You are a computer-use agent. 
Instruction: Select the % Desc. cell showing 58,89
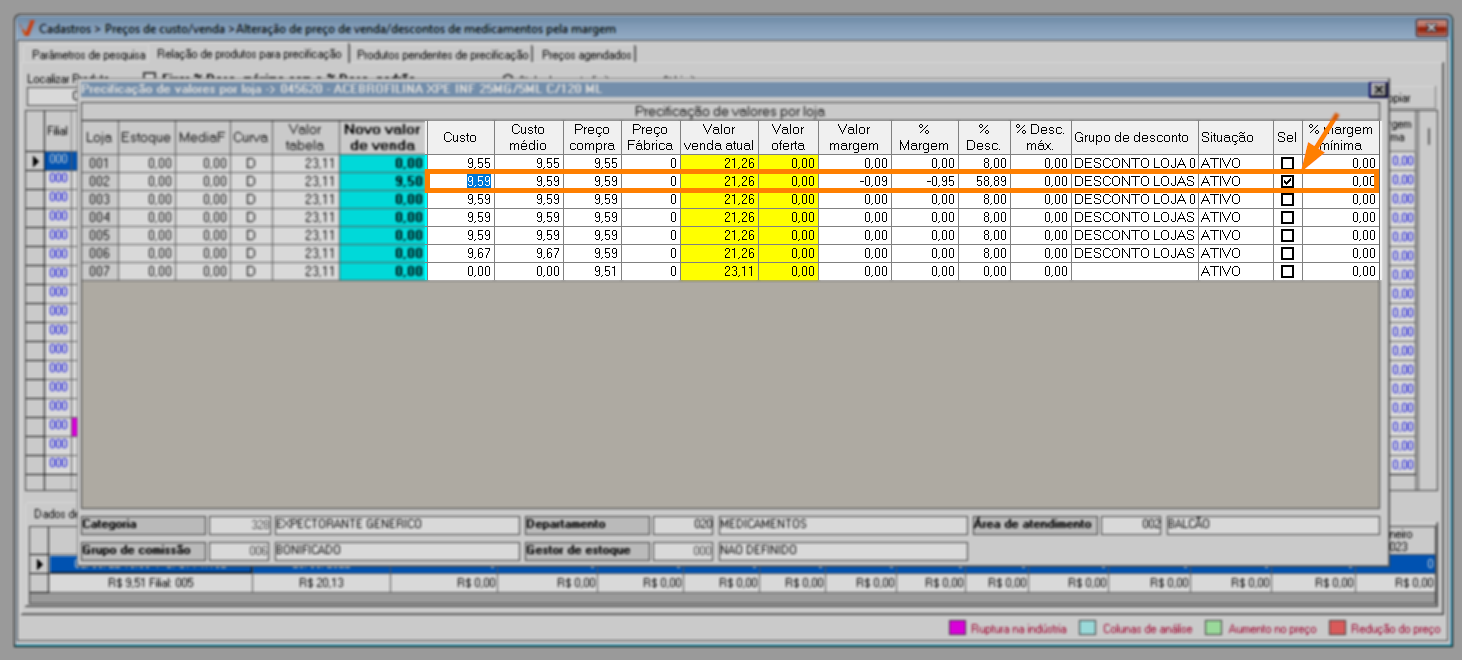984,181
